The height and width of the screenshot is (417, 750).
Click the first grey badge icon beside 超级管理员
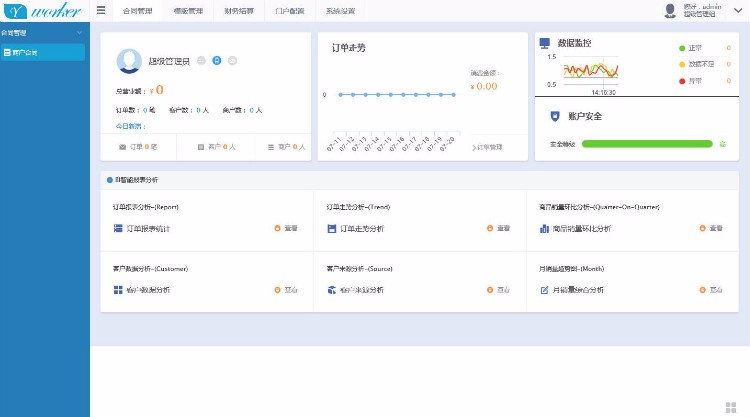click(x=201, y=61)
